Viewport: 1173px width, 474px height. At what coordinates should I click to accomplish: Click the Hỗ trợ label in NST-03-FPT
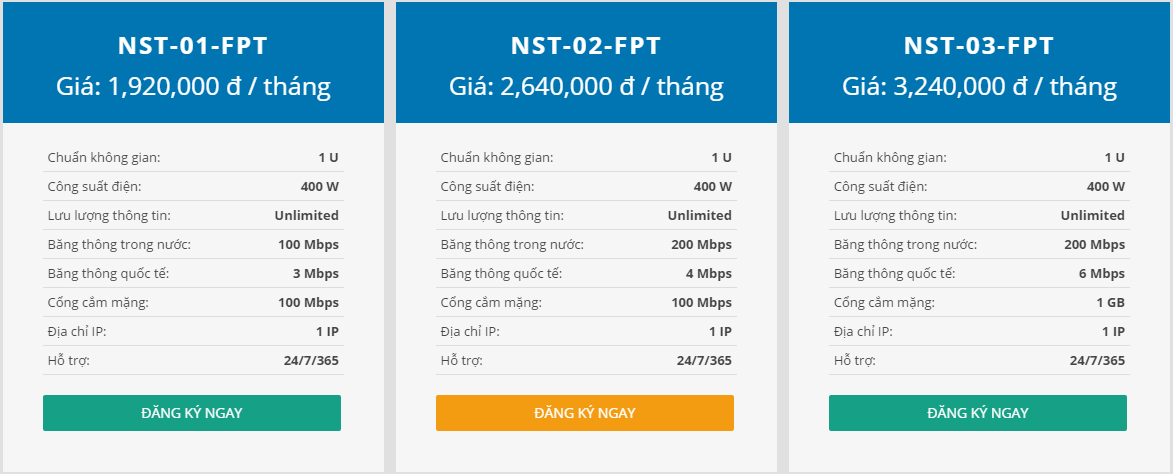[855, 361]
